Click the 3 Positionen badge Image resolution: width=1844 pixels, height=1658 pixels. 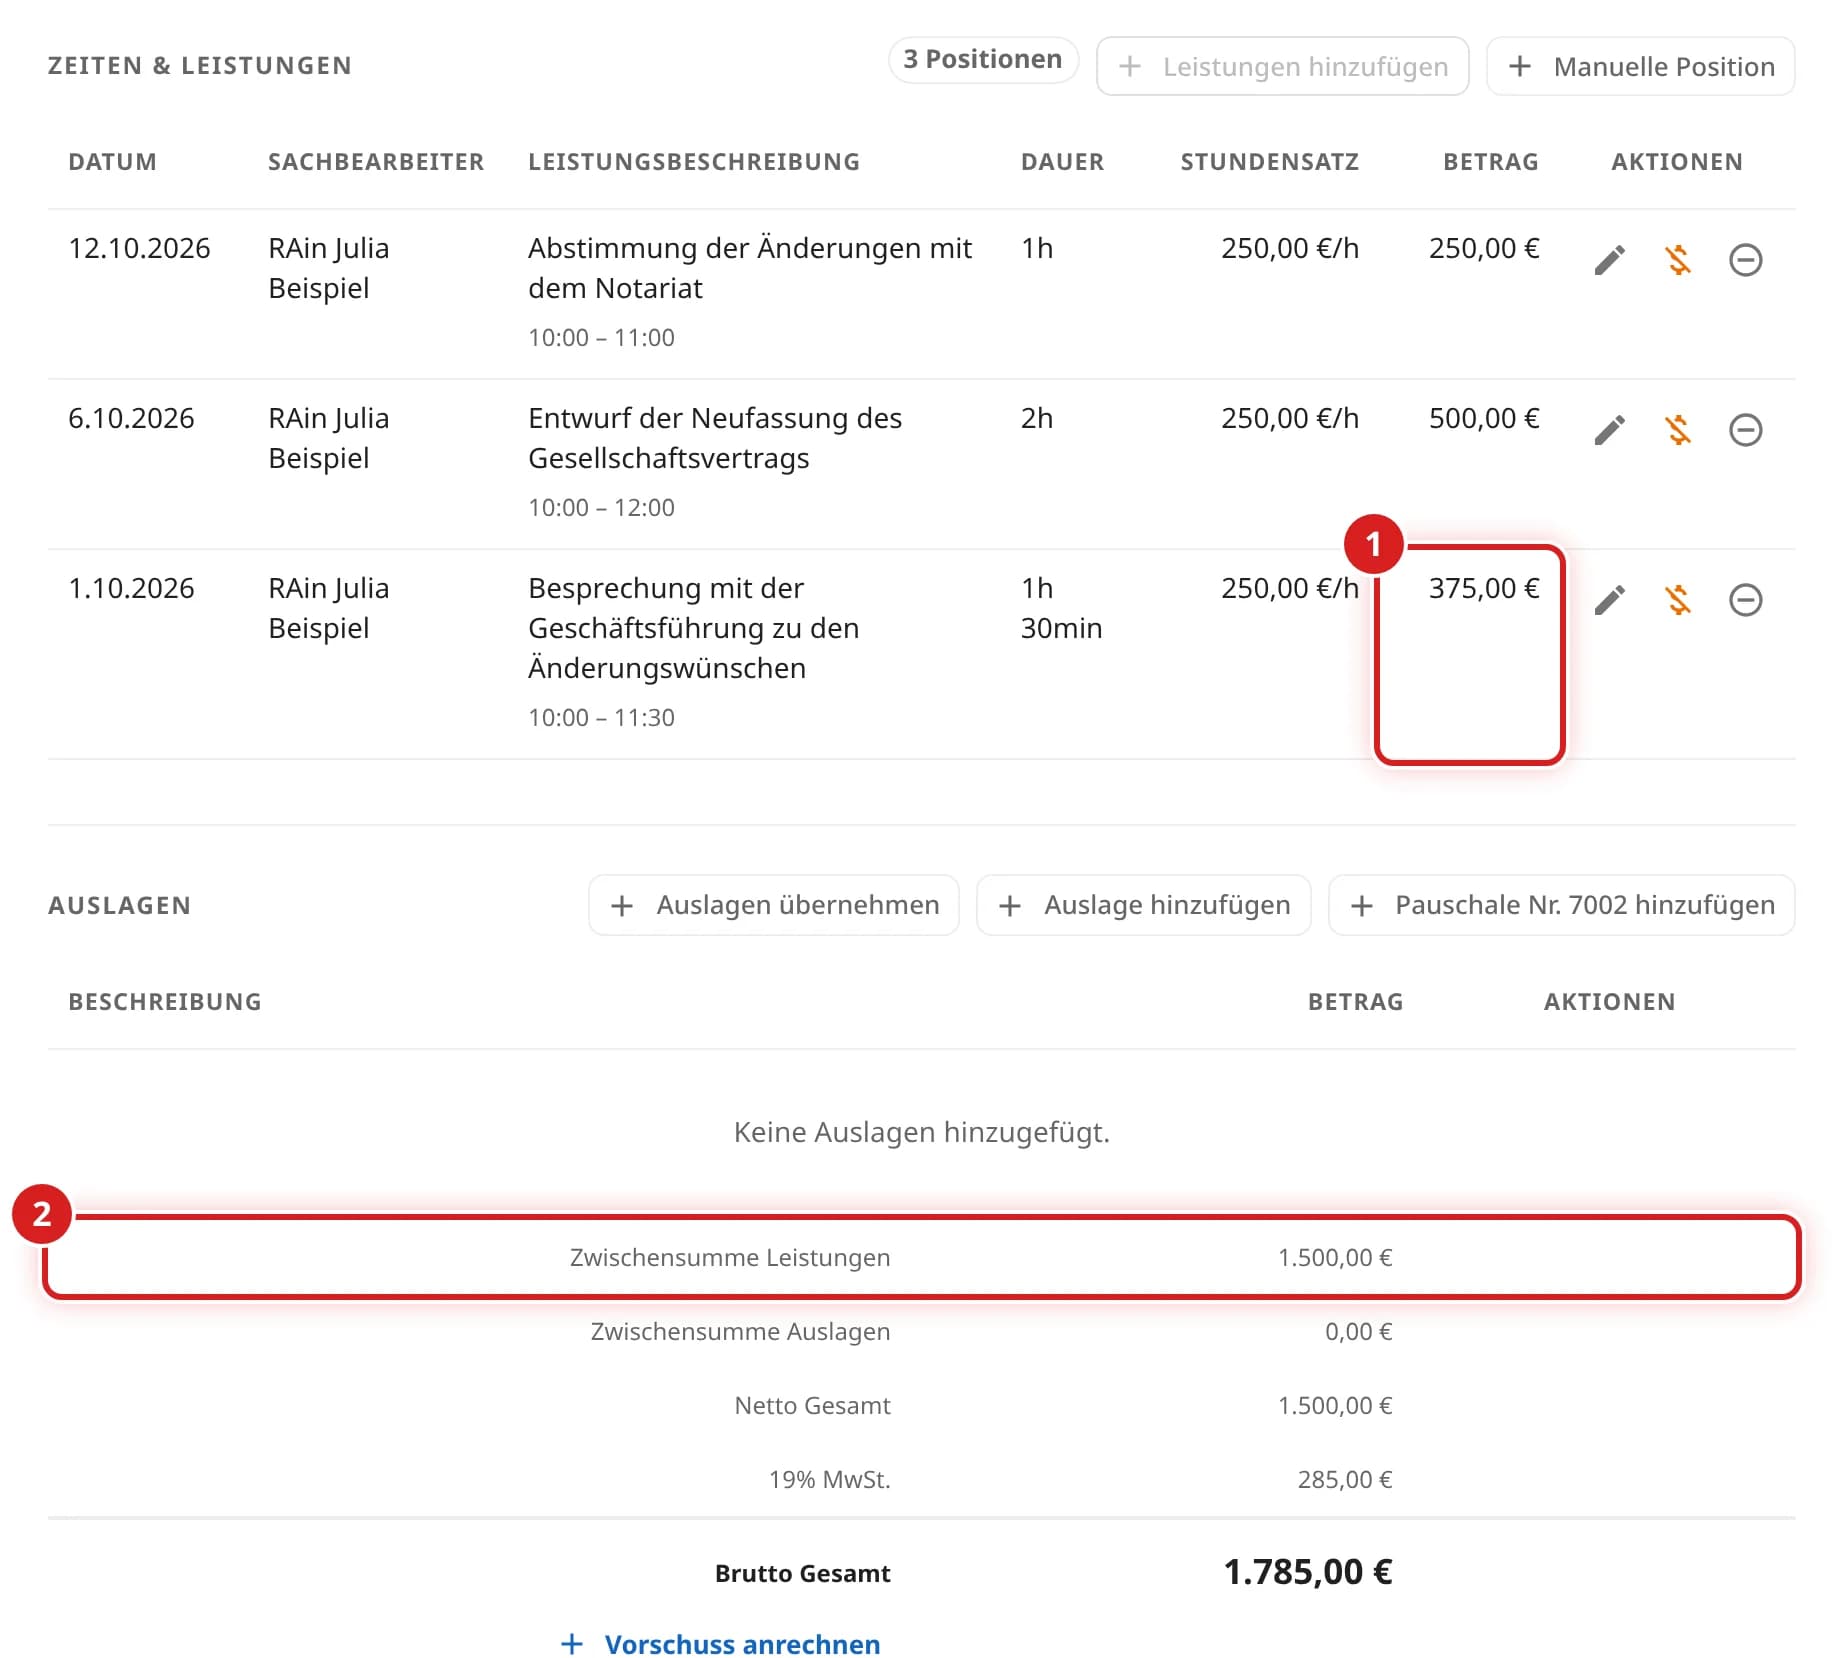click(x=983, y=60)
